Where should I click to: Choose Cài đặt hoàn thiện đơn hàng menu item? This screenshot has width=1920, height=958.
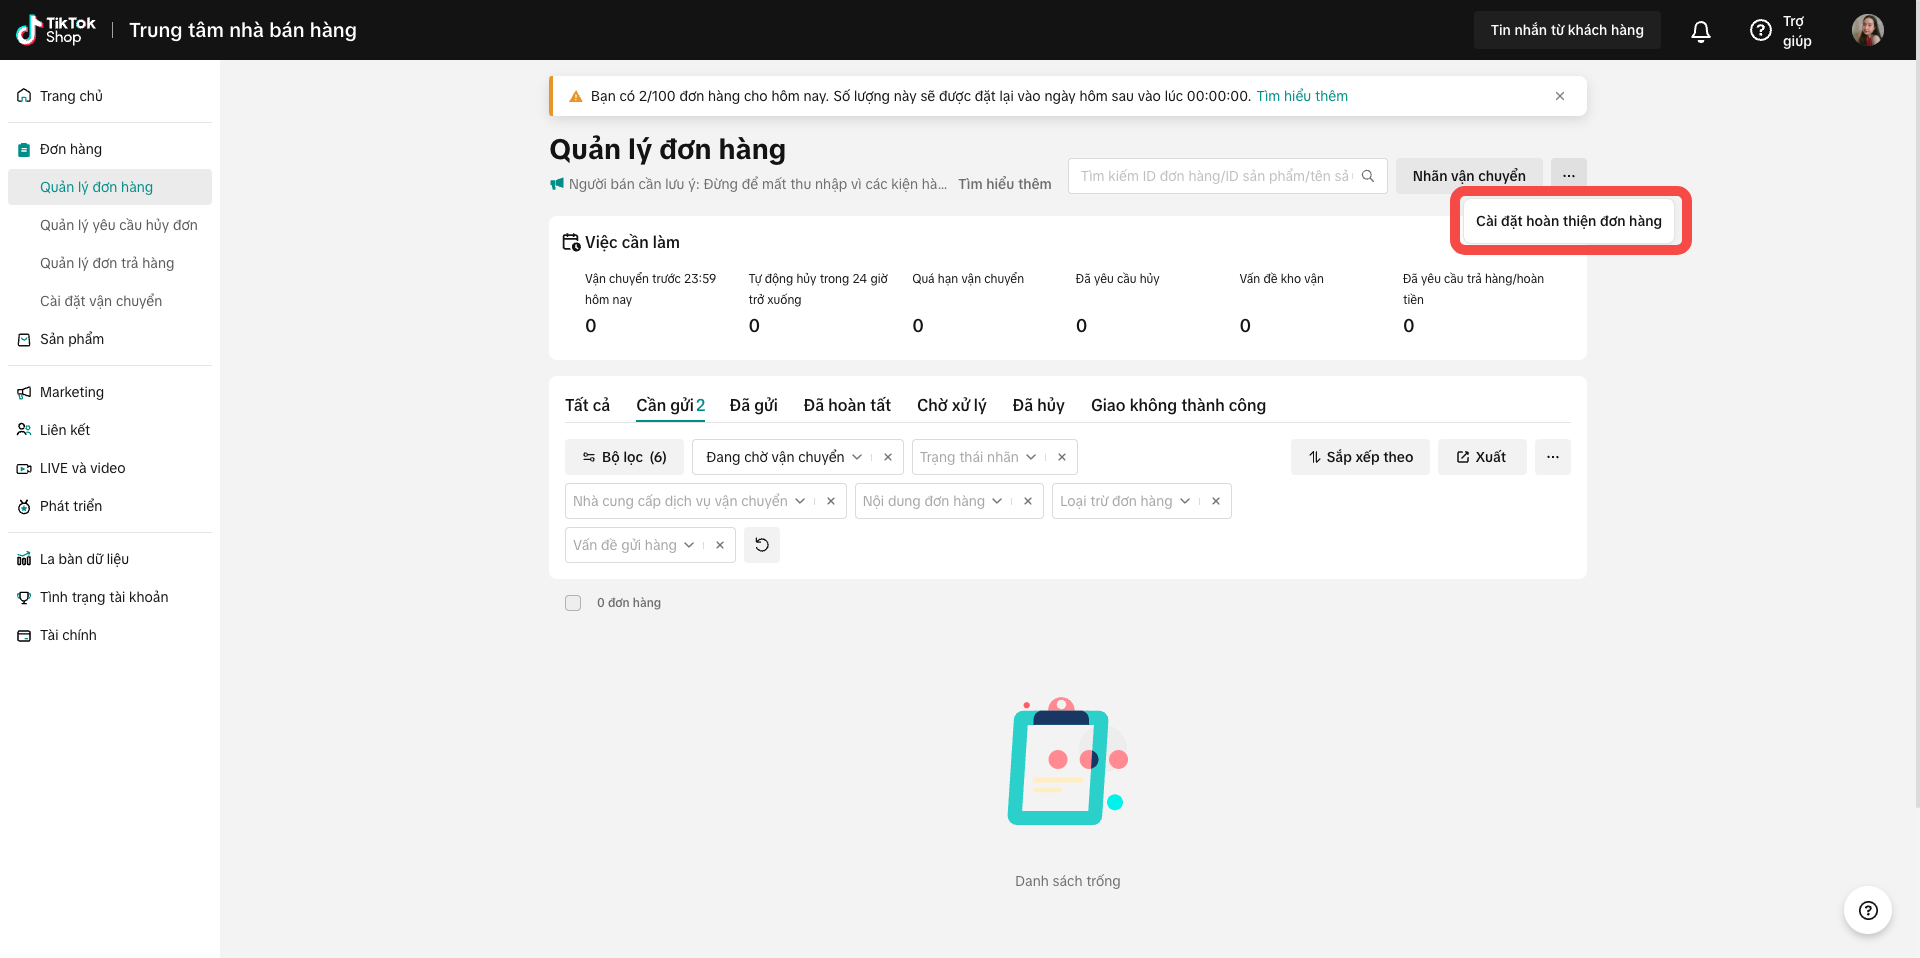click(x=1568, y=221)
